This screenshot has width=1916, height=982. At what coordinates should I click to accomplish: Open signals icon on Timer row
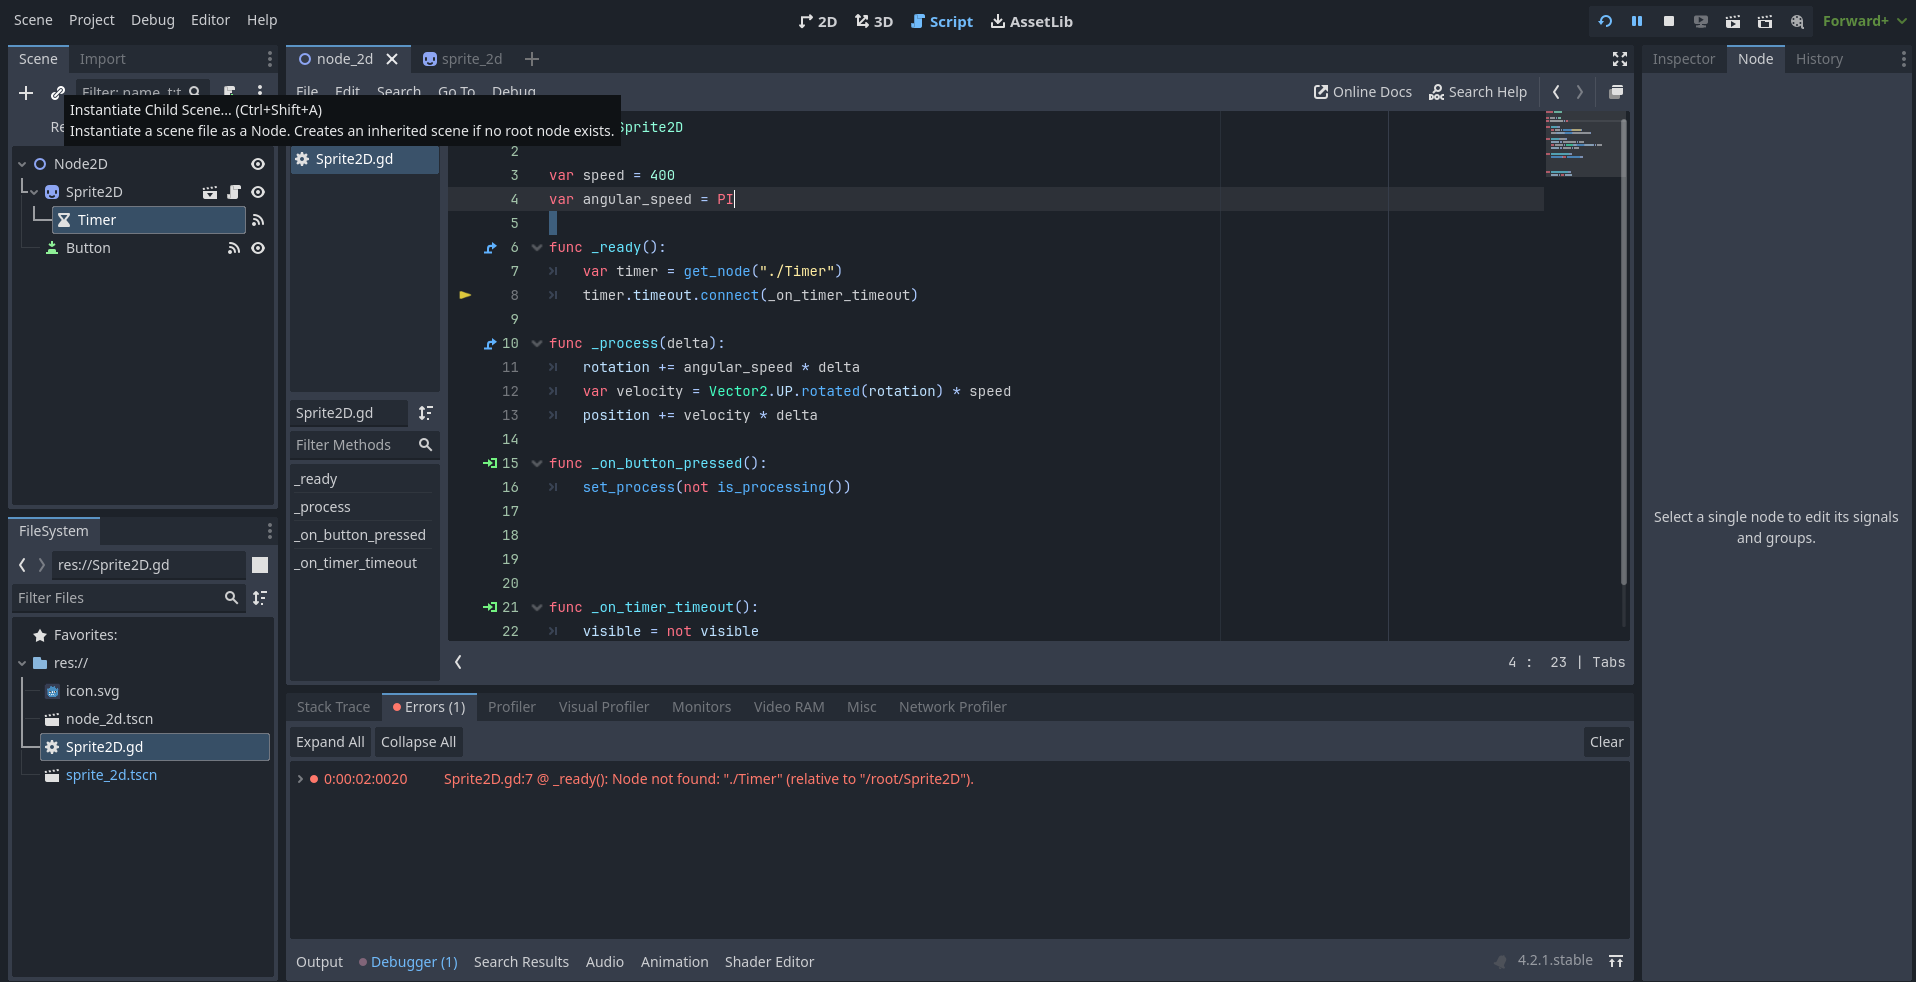[x=258, y=220]
